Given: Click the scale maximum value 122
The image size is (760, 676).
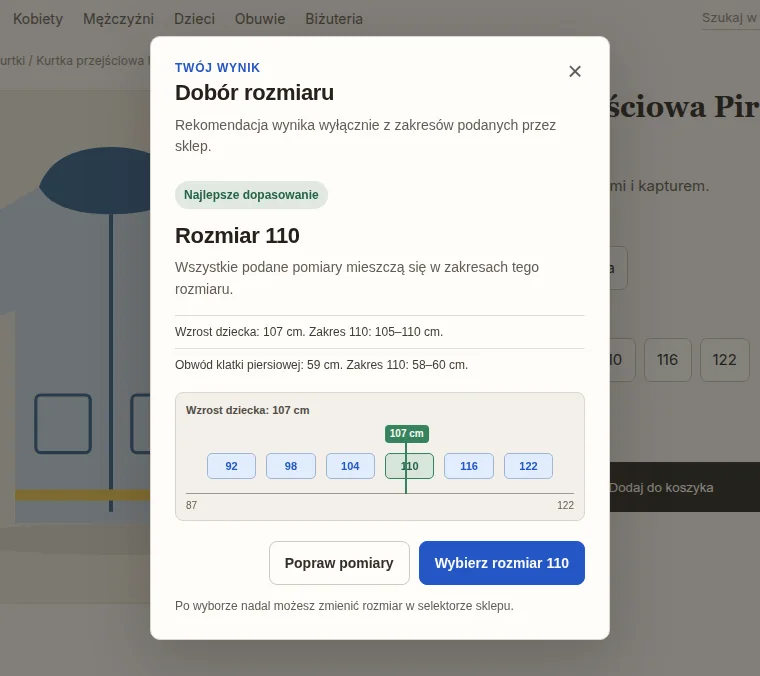Looking at the screenshot, I should tap(565, 505).
